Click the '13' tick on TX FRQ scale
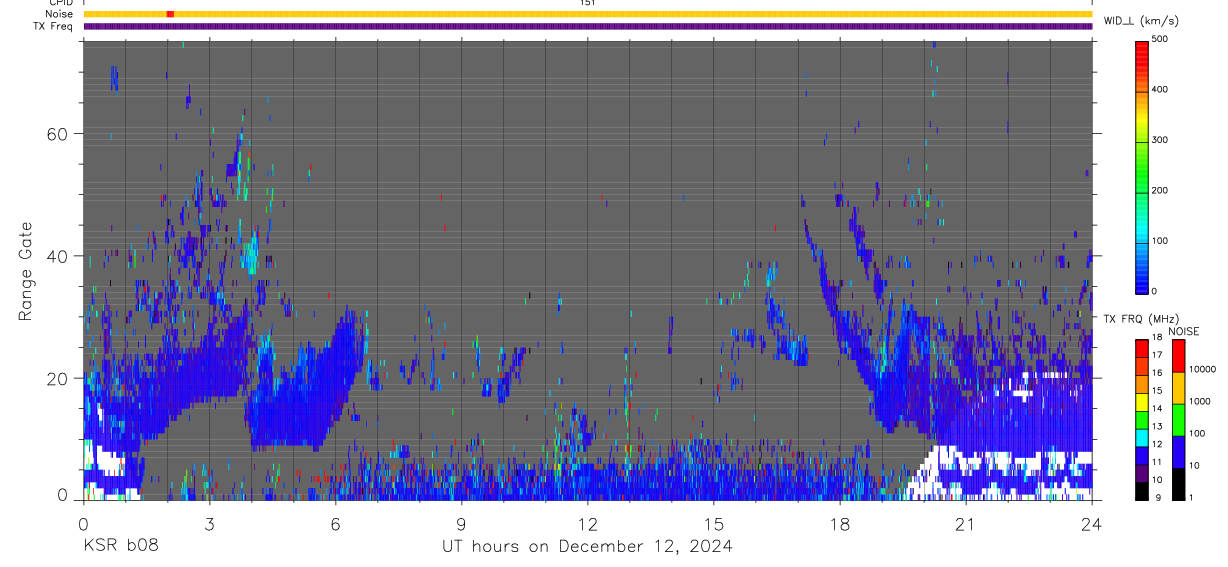The height and width of the screenshot is (567, 1228). click(1156, 427)
